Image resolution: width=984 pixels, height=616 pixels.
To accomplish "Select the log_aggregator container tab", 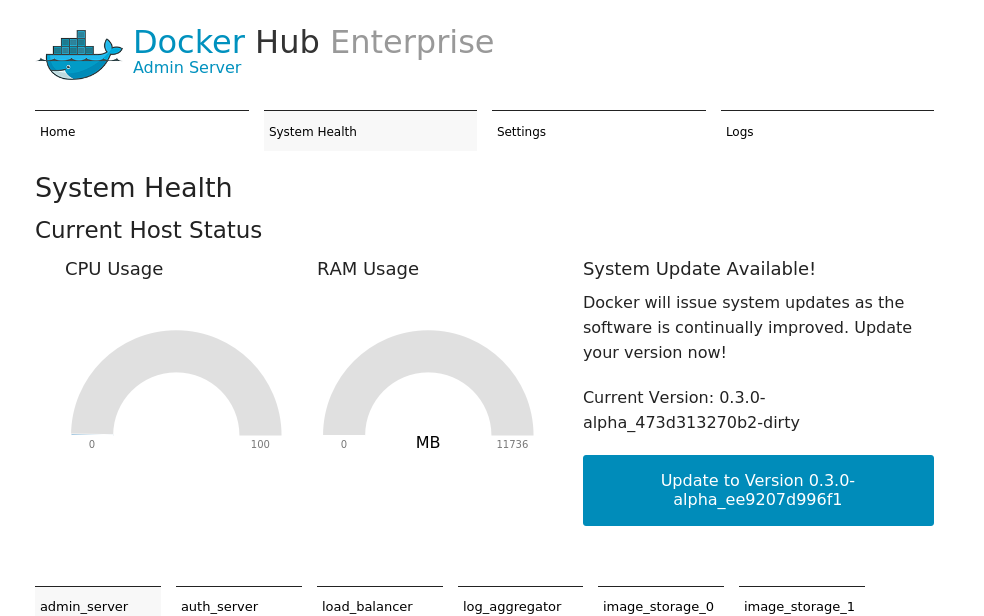I will (520, 602).
